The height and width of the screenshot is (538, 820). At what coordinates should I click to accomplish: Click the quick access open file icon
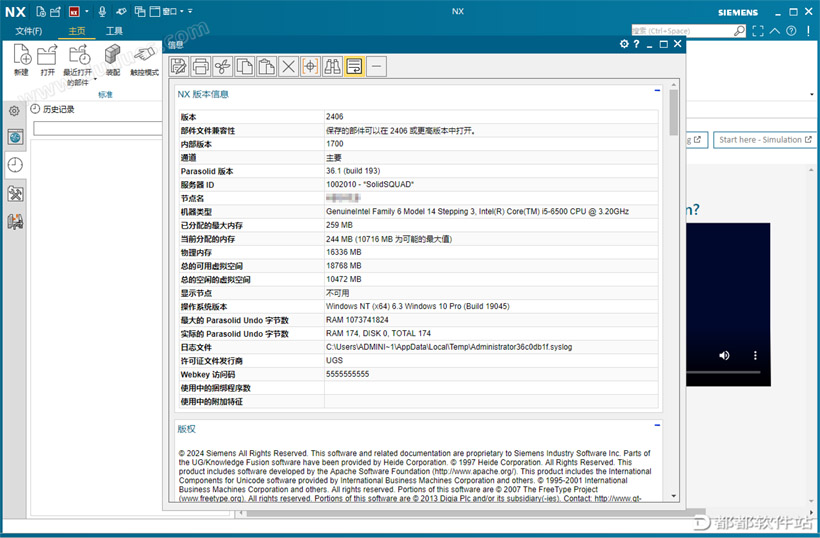(x=55, y=12)
